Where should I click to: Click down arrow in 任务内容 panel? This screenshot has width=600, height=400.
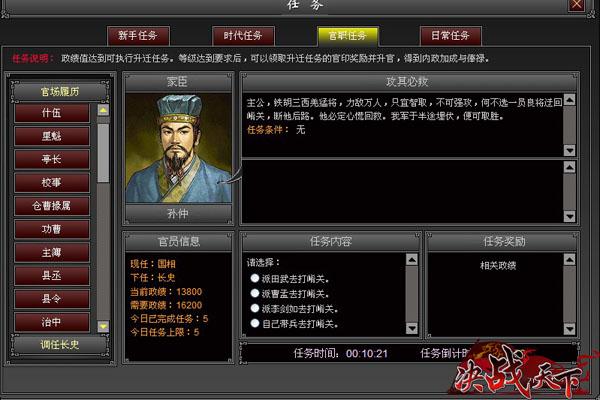pos(412,328)
